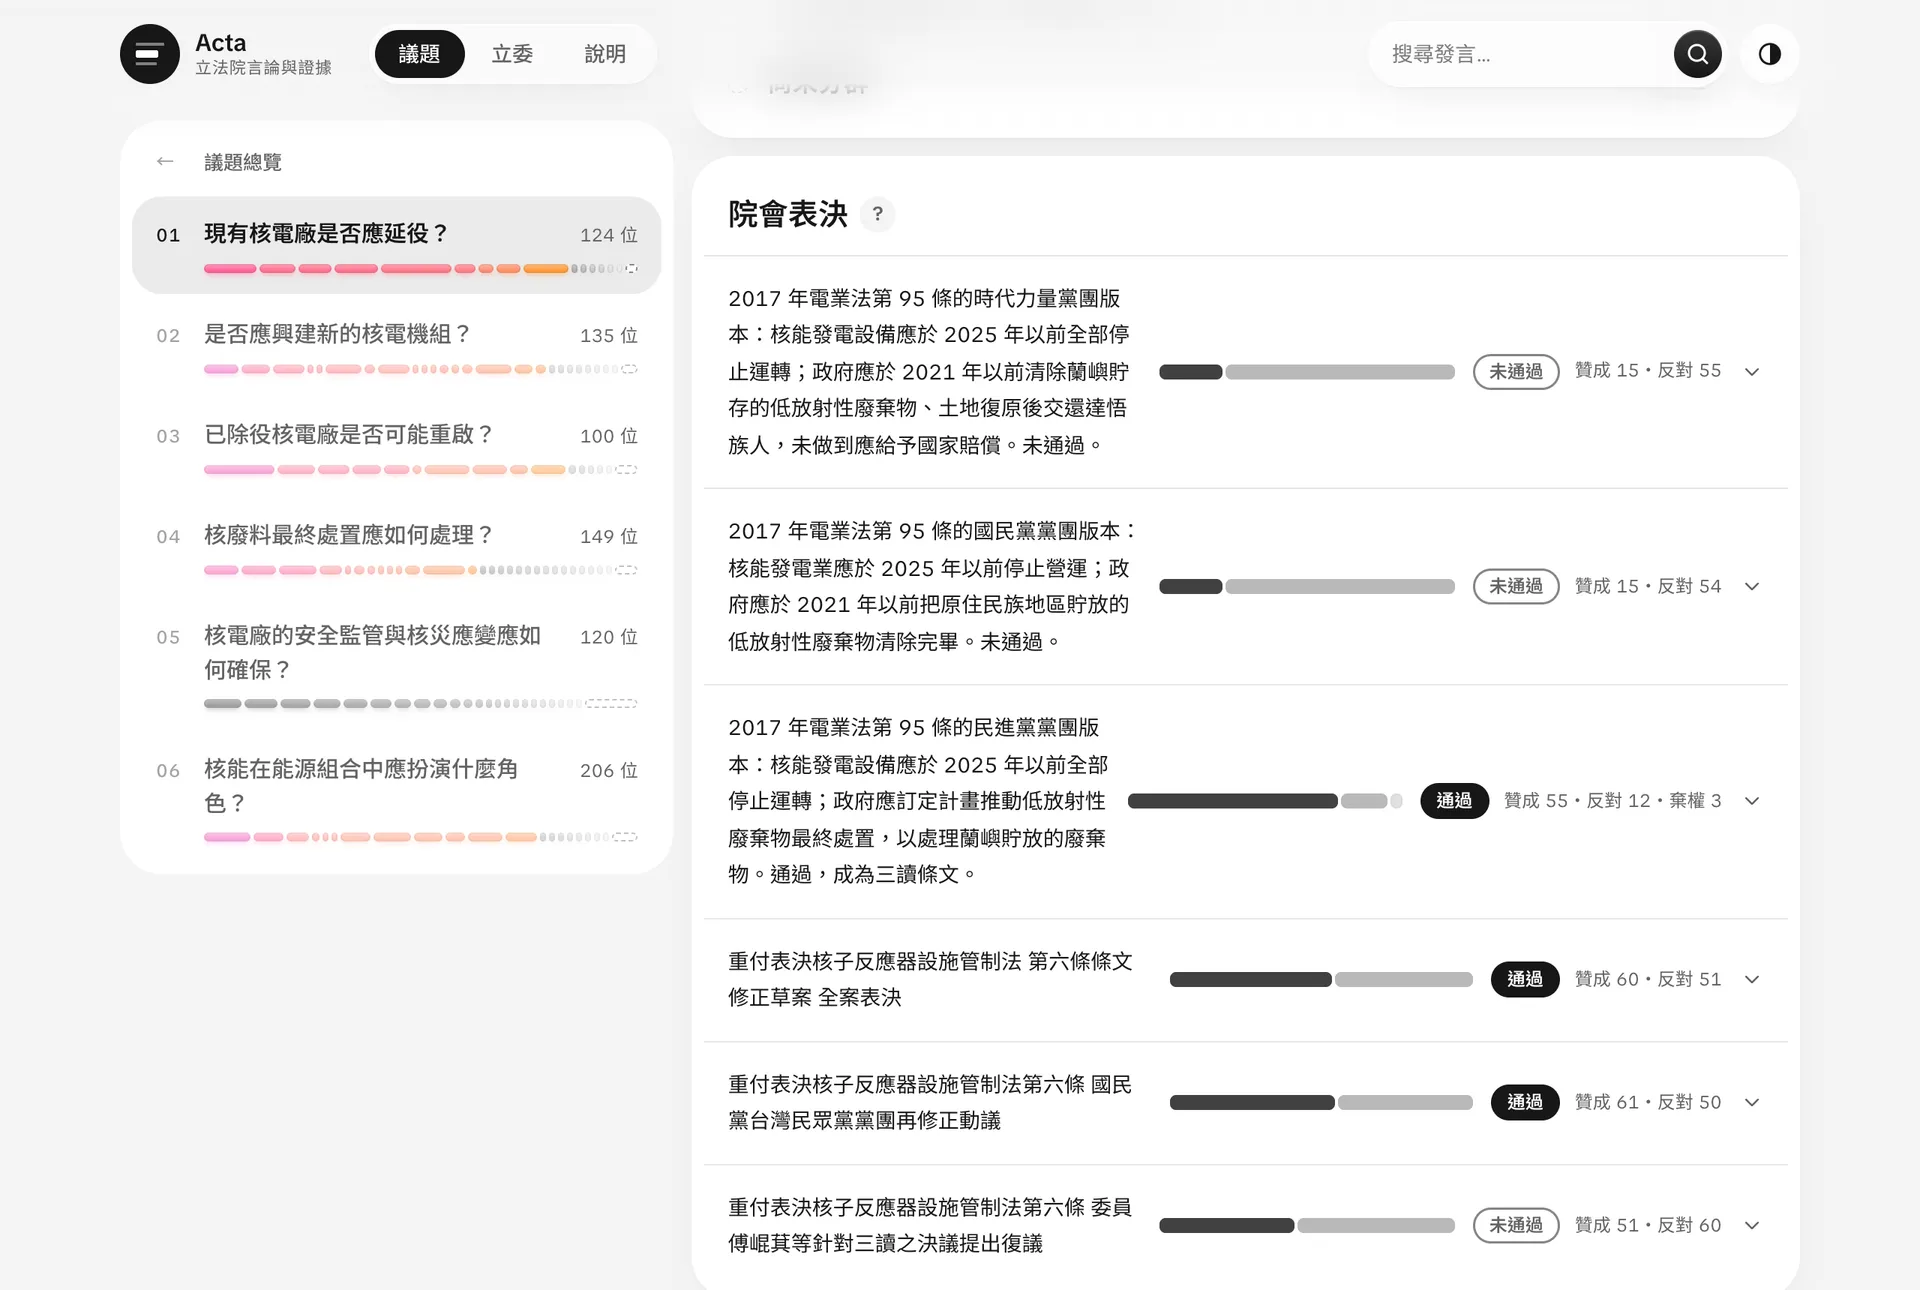Image resolution: width=1920 pixels, height=1290 pixels.
Task: Click the stance bar under issue 01
Action: click(420, 269)
